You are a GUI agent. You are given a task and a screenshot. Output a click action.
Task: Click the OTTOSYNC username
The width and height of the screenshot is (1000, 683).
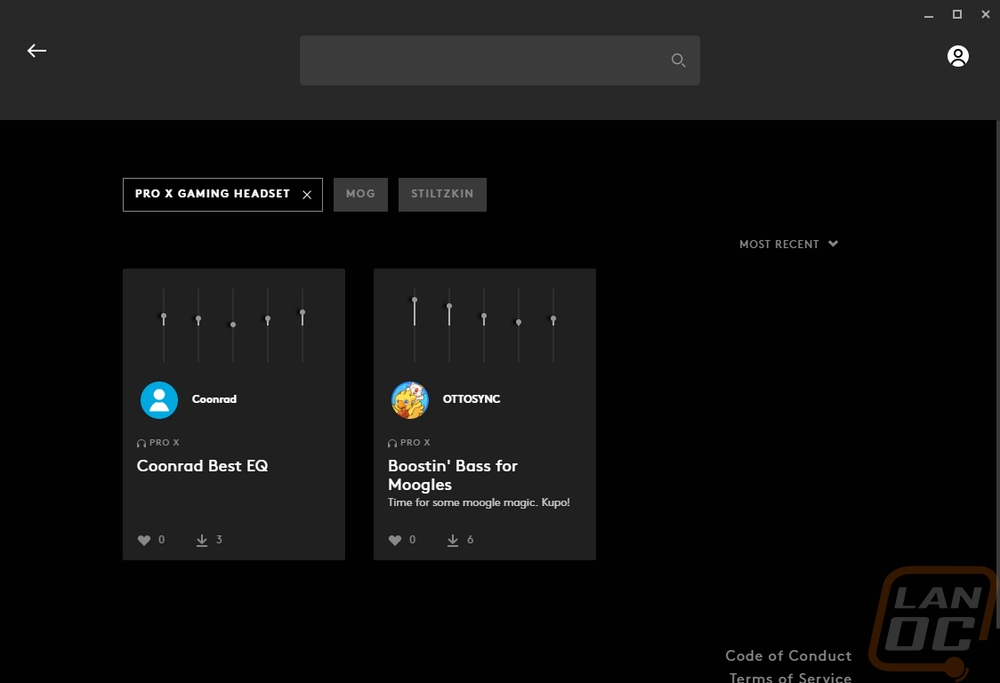coord(471,399)
